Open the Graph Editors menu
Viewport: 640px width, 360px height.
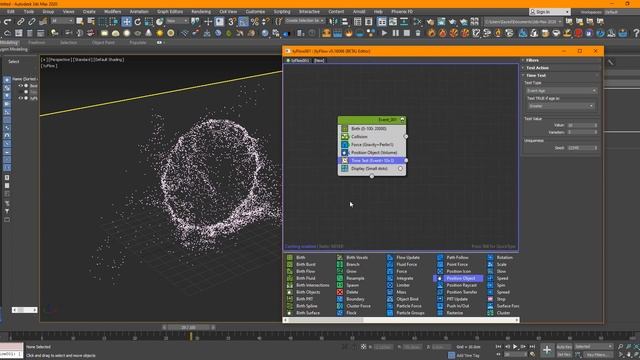click(170, 12)
